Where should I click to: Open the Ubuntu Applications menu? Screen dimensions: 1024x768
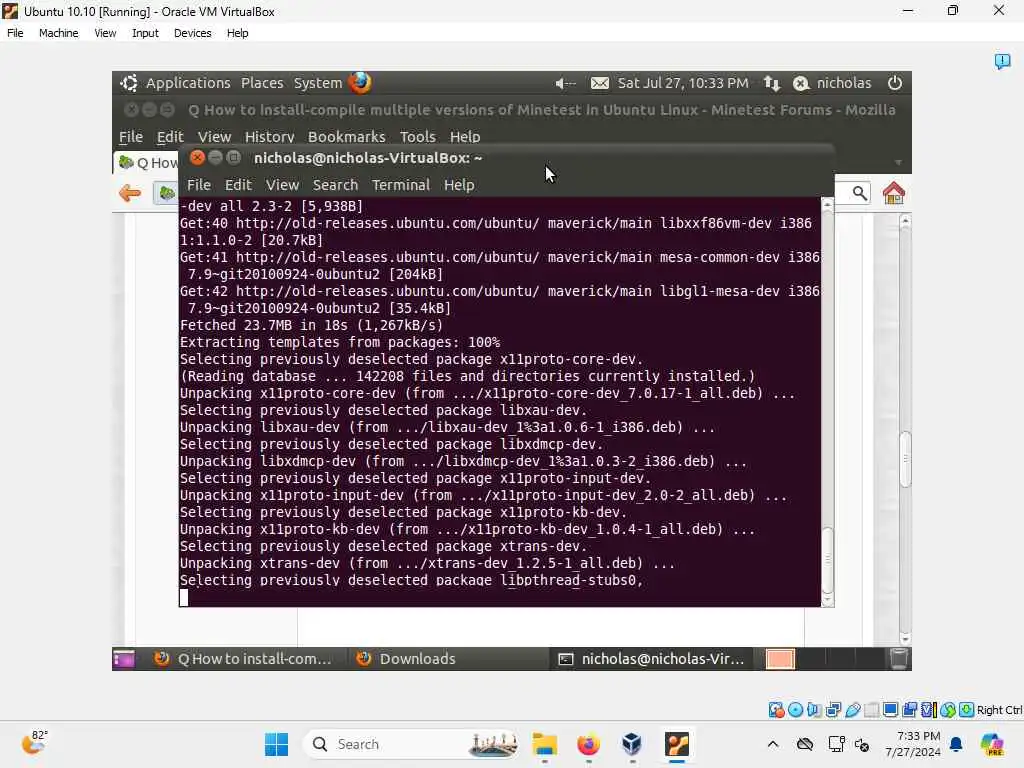pyautogui.click(x=188, y=83)
